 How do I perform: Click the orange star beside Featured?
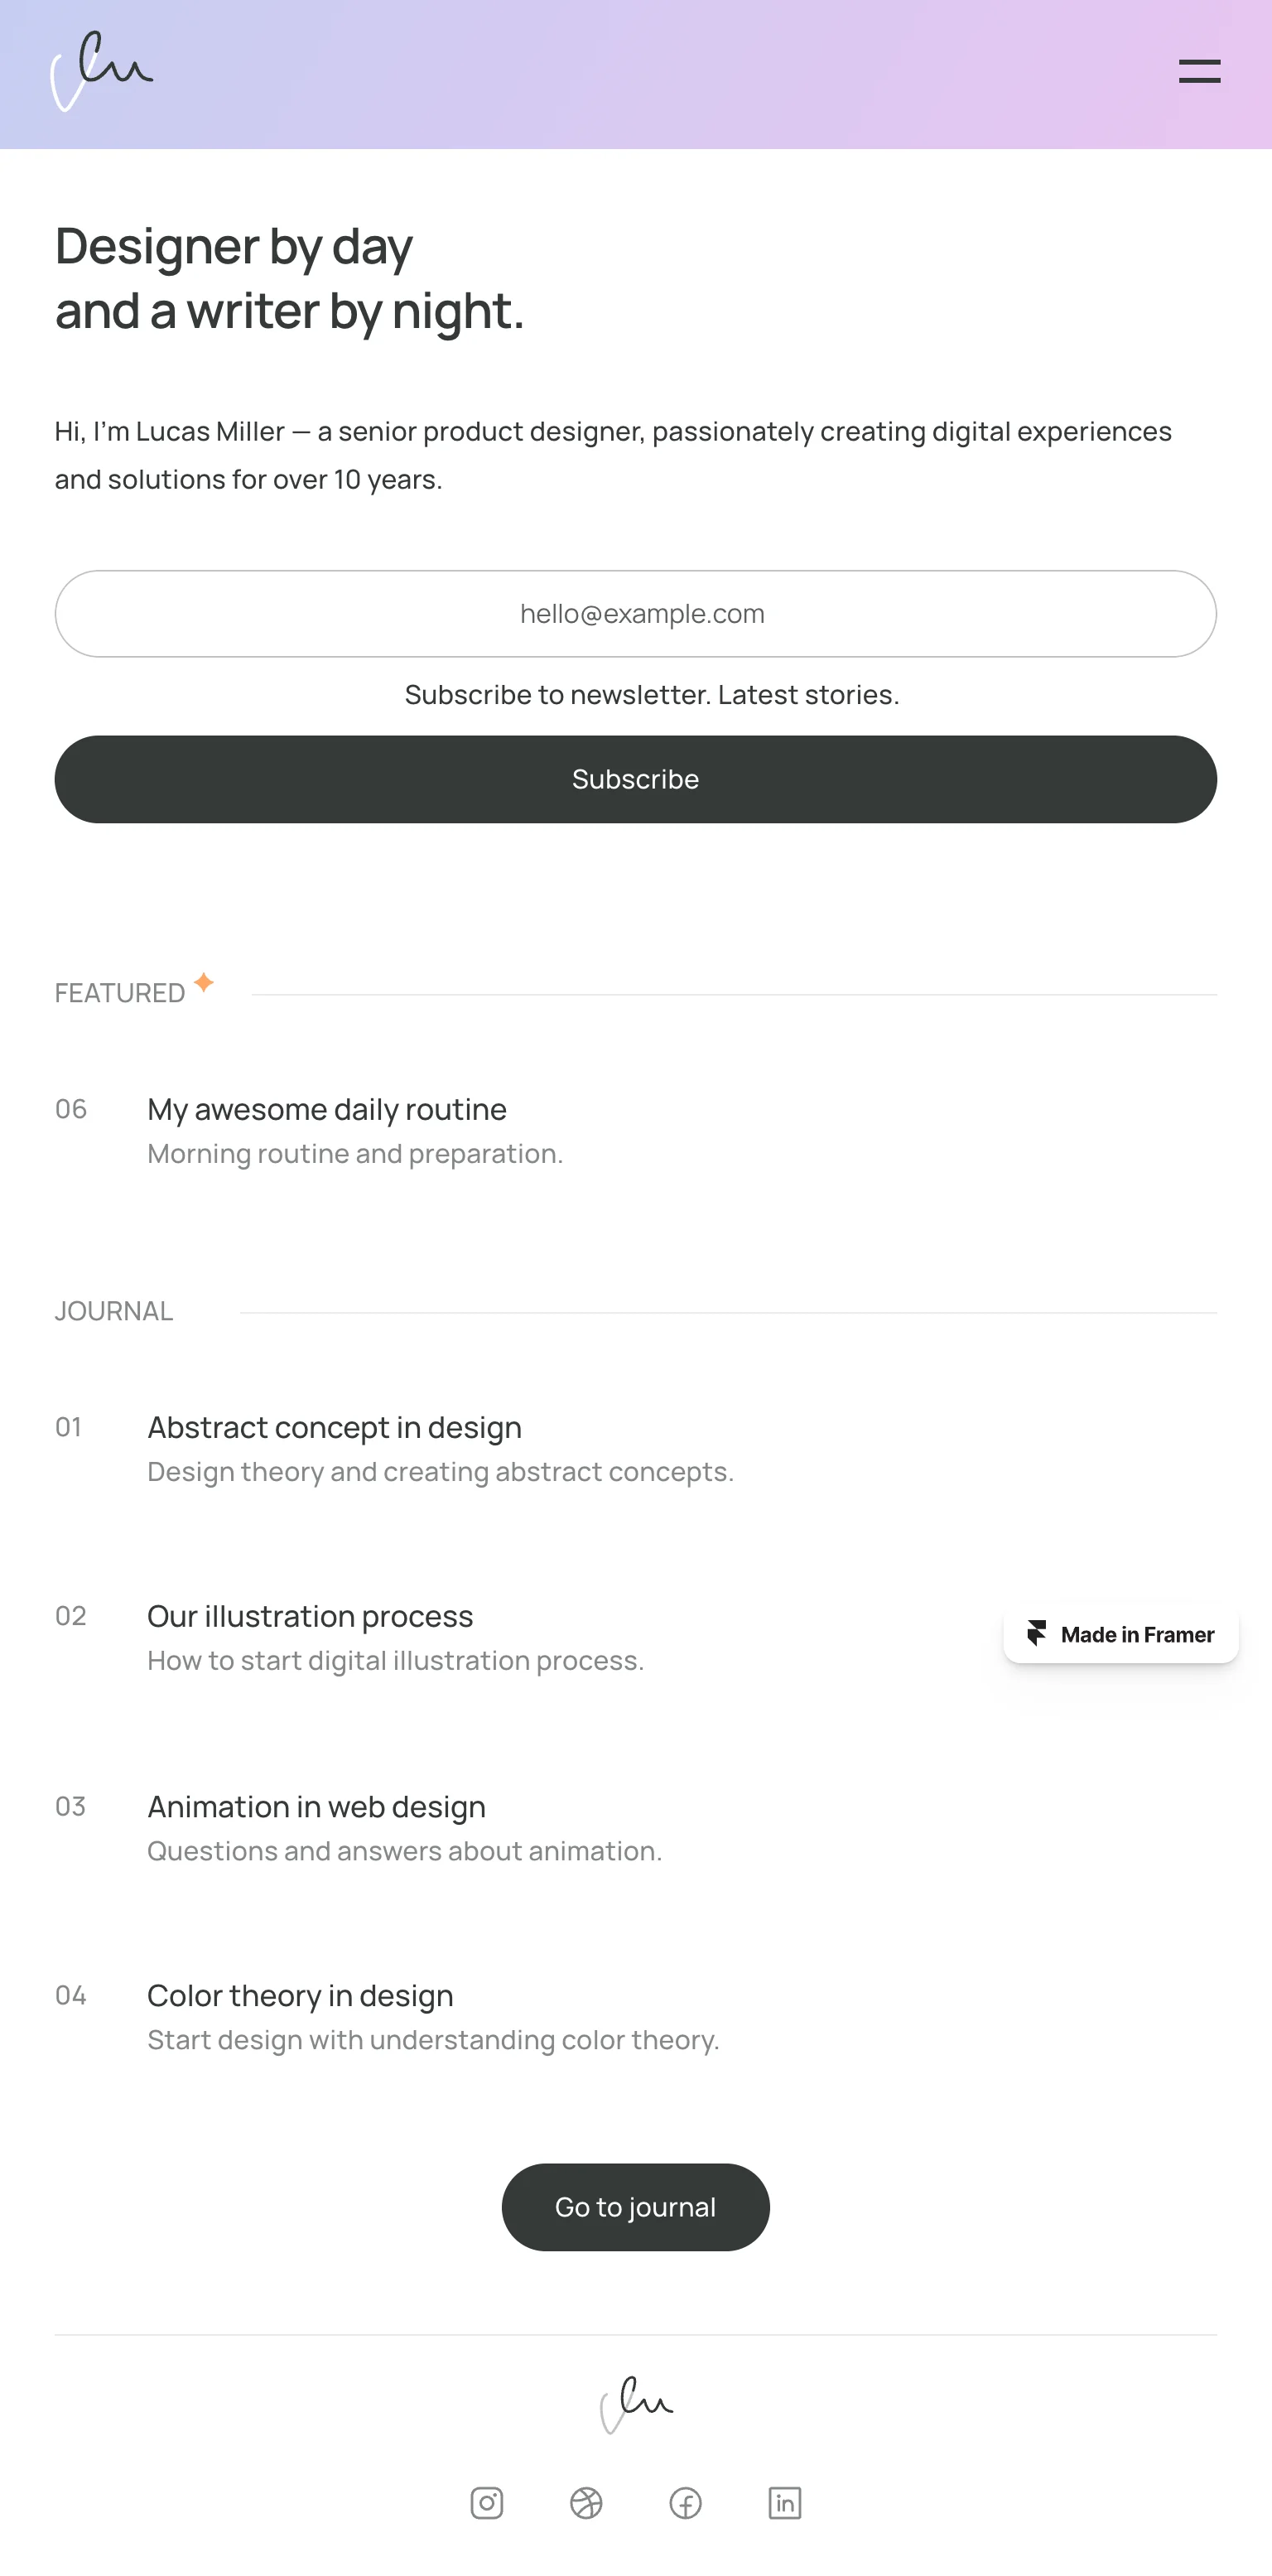click(x=204, y=982)
